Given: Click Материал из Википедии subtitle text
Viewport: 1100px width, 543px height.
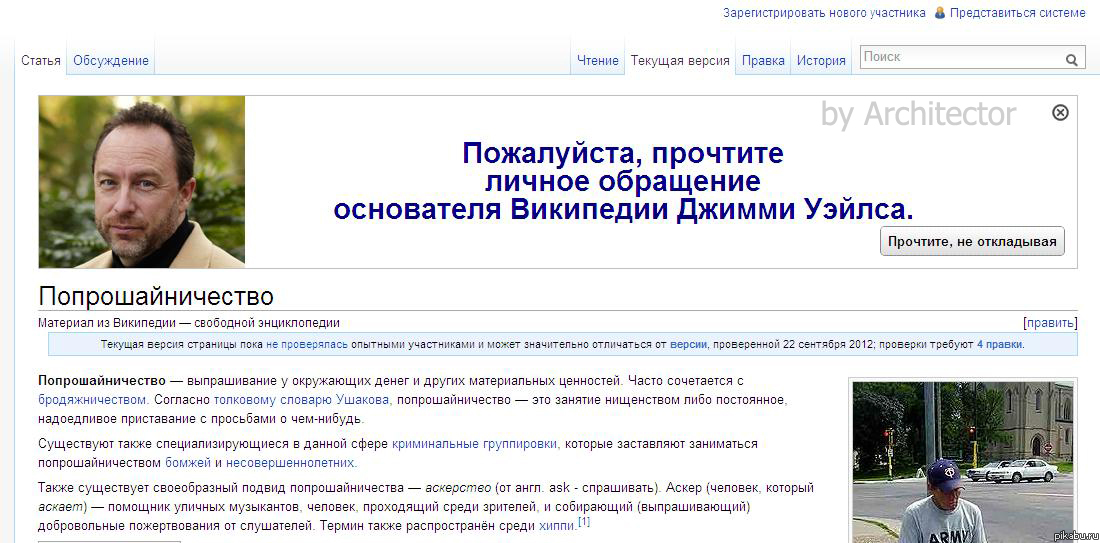Looking at the screenshot, I should tap(189, 323).
